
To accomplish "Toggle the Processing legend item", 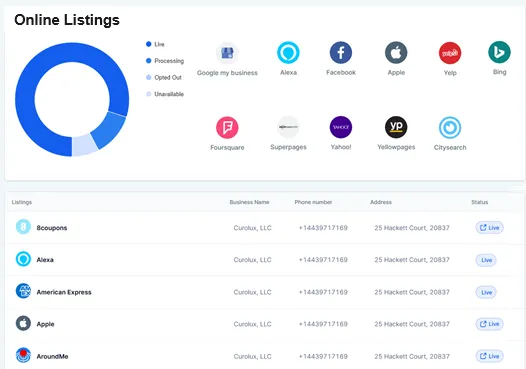I will [x=165, y=61].
